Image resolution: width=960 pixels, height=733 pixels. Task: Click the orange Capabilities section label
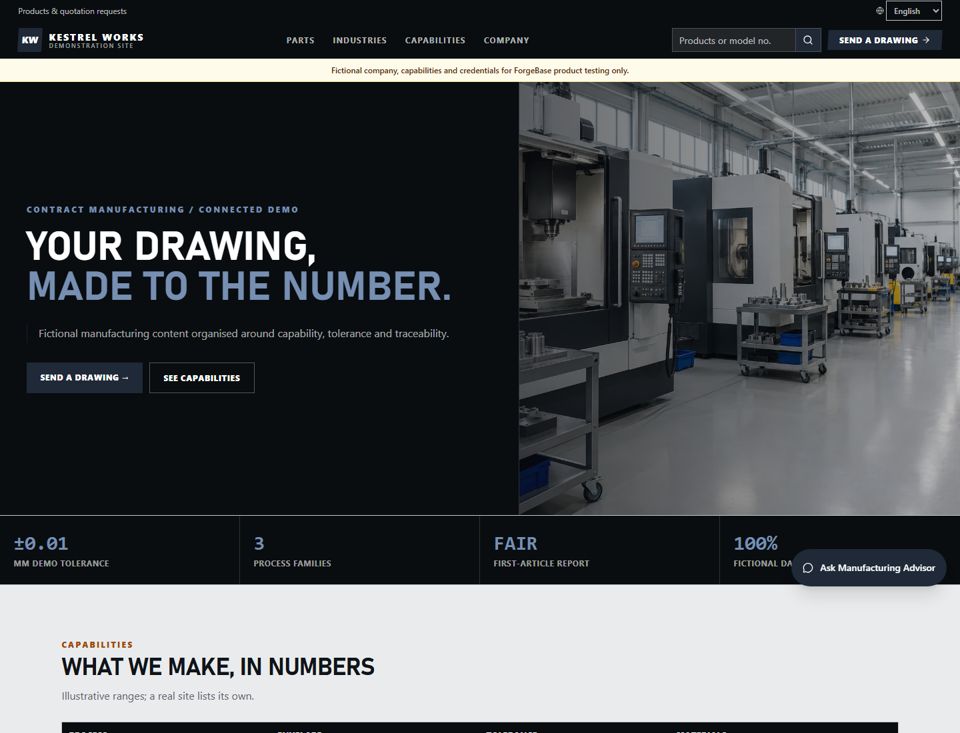click(97, 645)
